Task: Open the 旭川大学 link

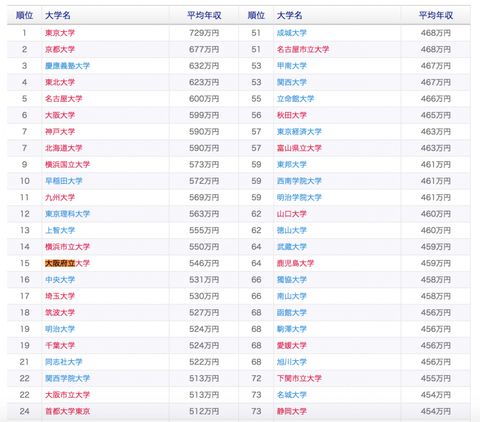Action: click(x=292, y=362)
